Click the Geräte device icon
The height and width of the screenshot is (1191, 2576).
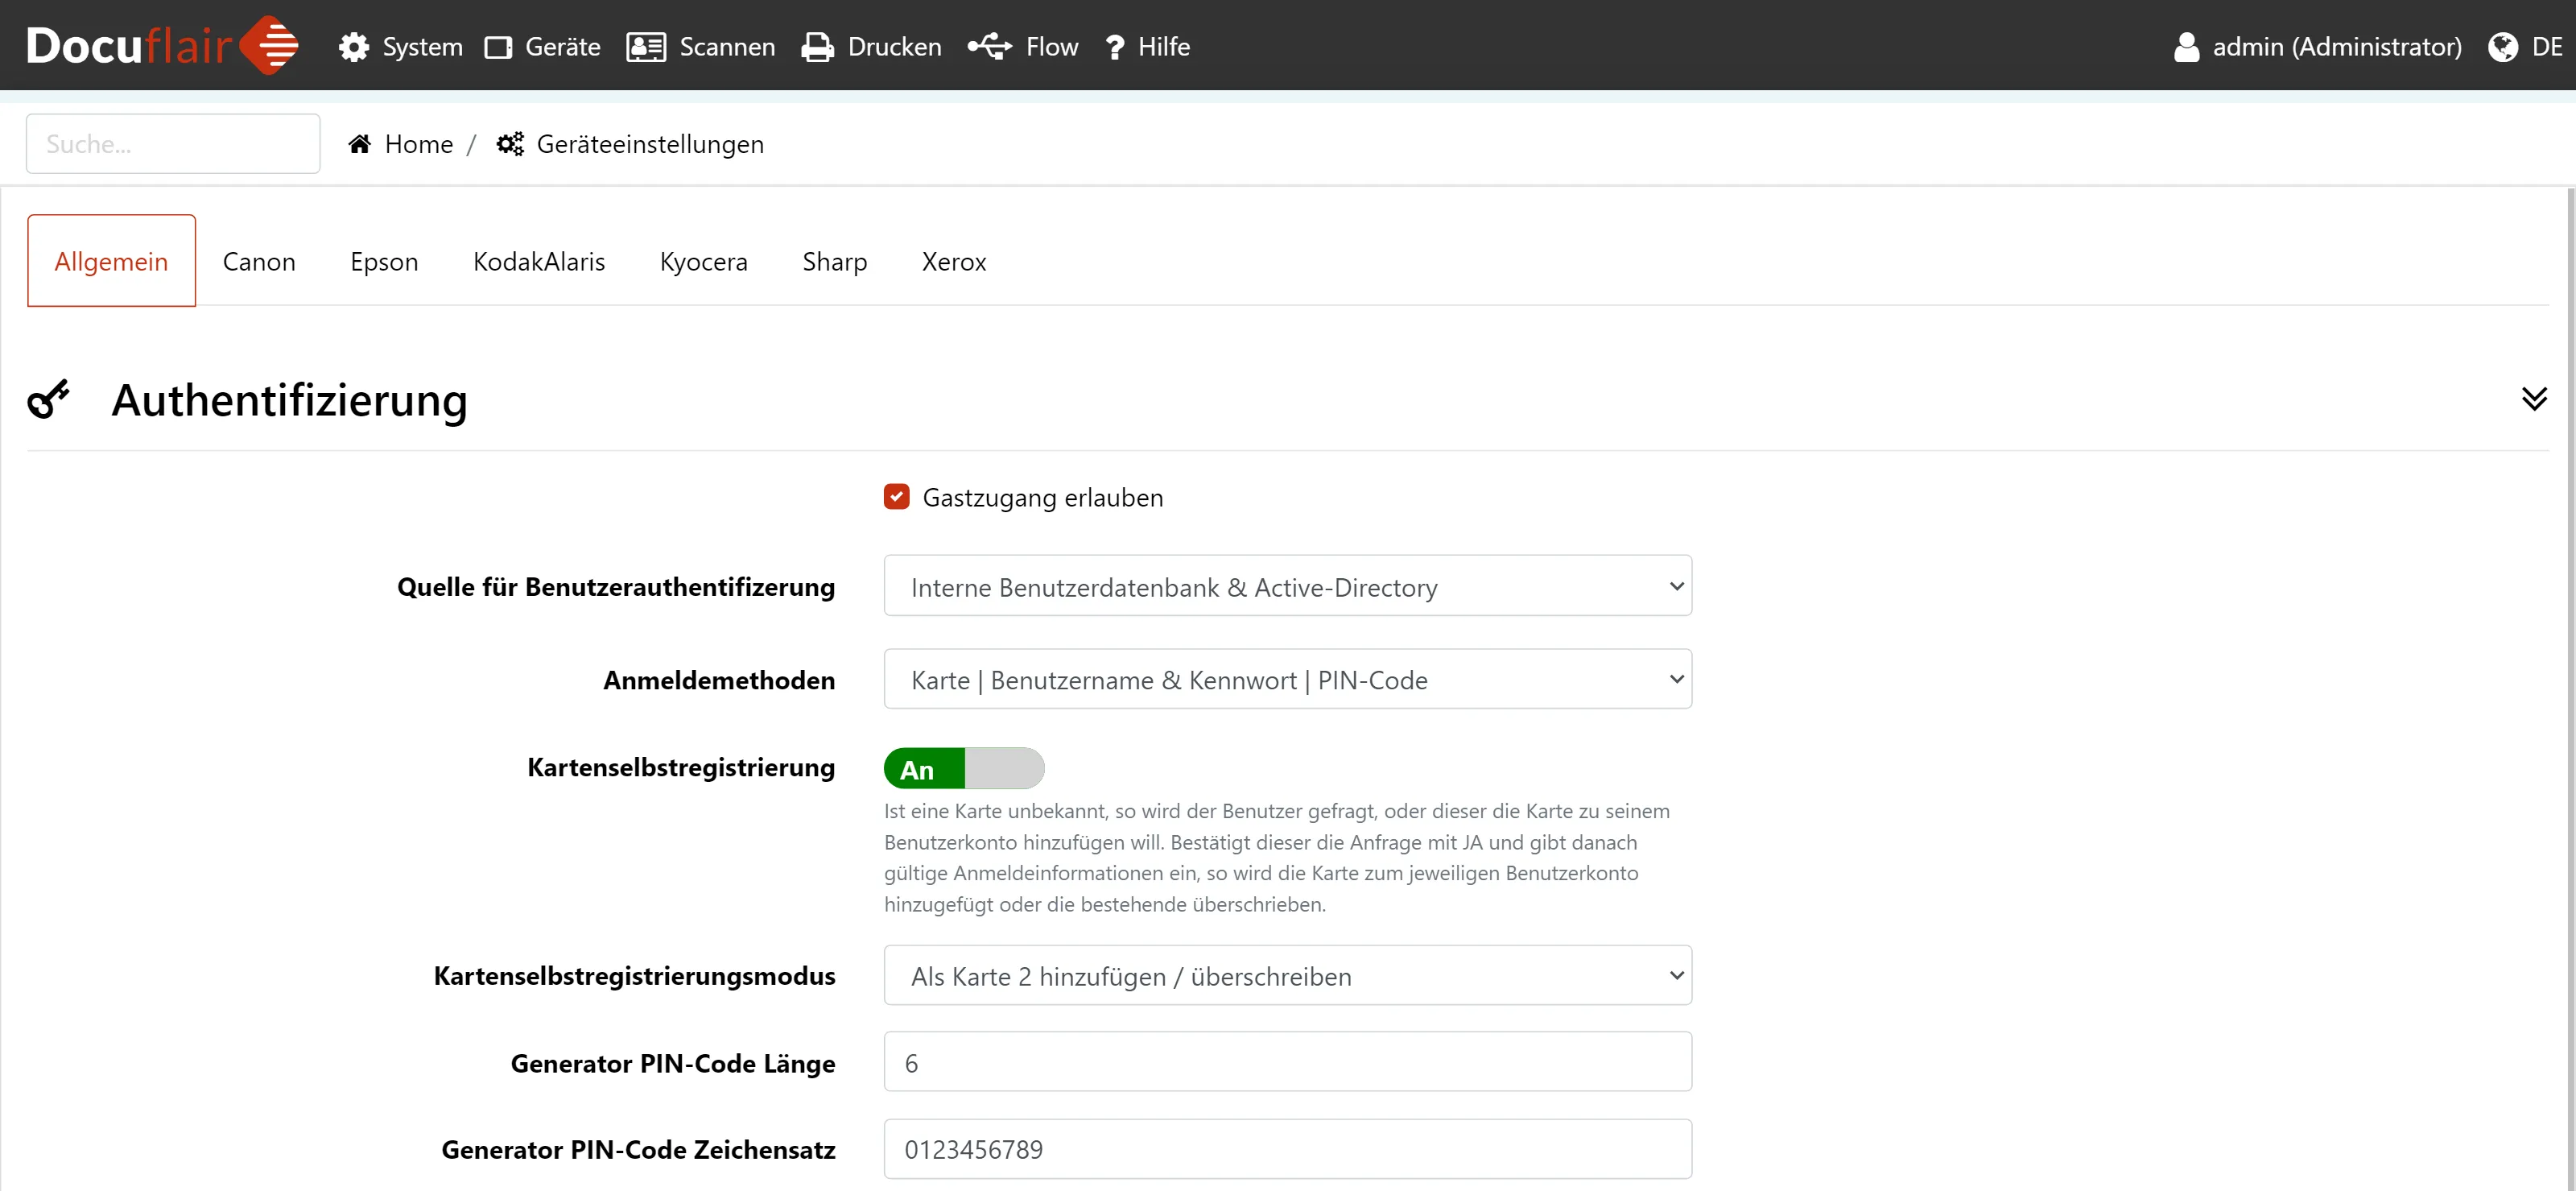pos(498,47)
